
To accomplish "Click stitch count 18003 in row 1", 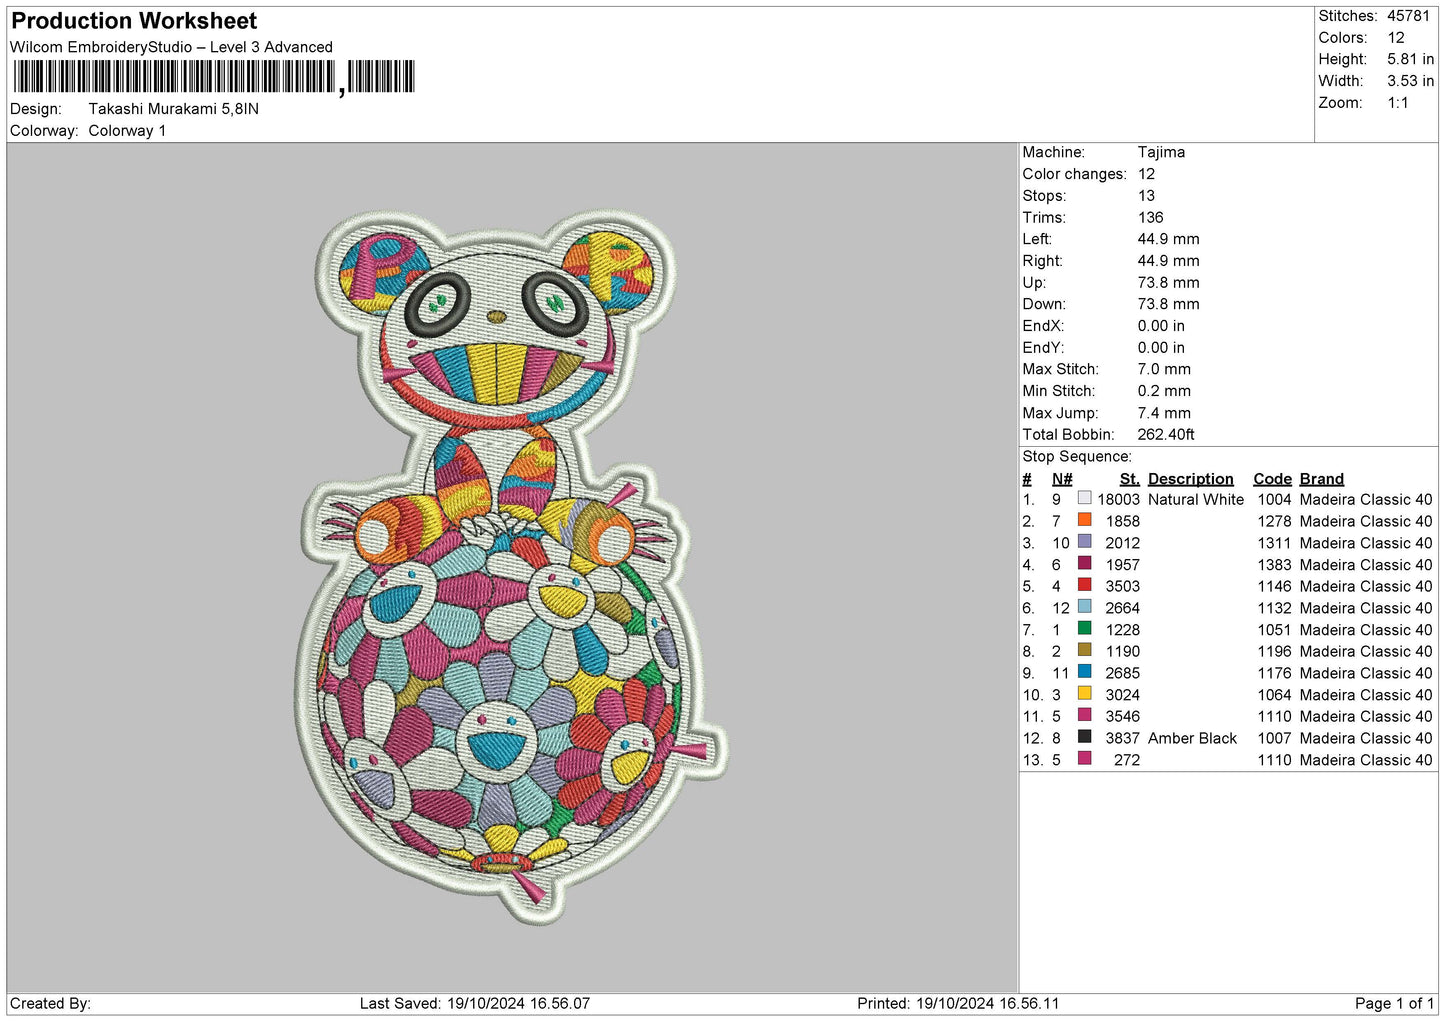I will tap(1118, 499).
